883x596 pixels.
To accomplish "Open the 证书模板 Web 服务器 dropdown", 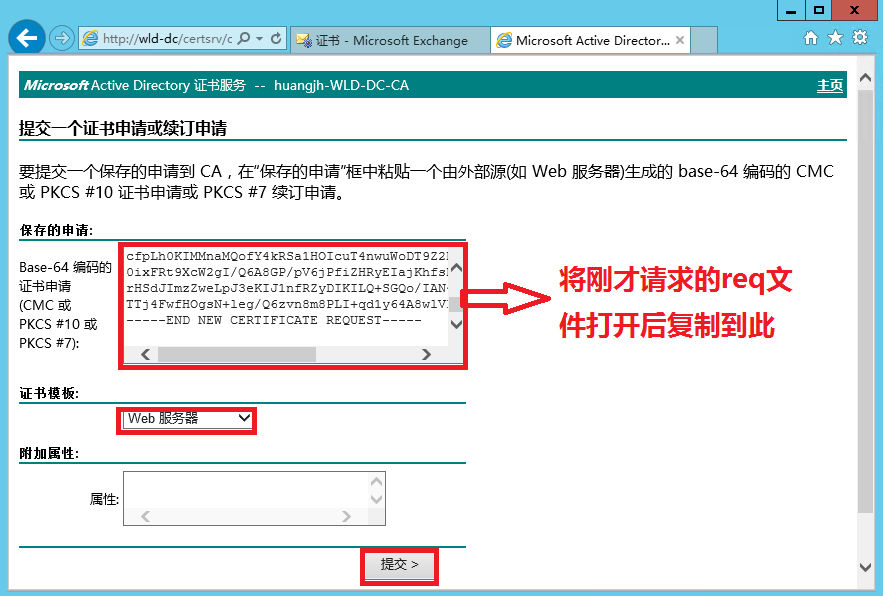I will click(x=187, y=419).
